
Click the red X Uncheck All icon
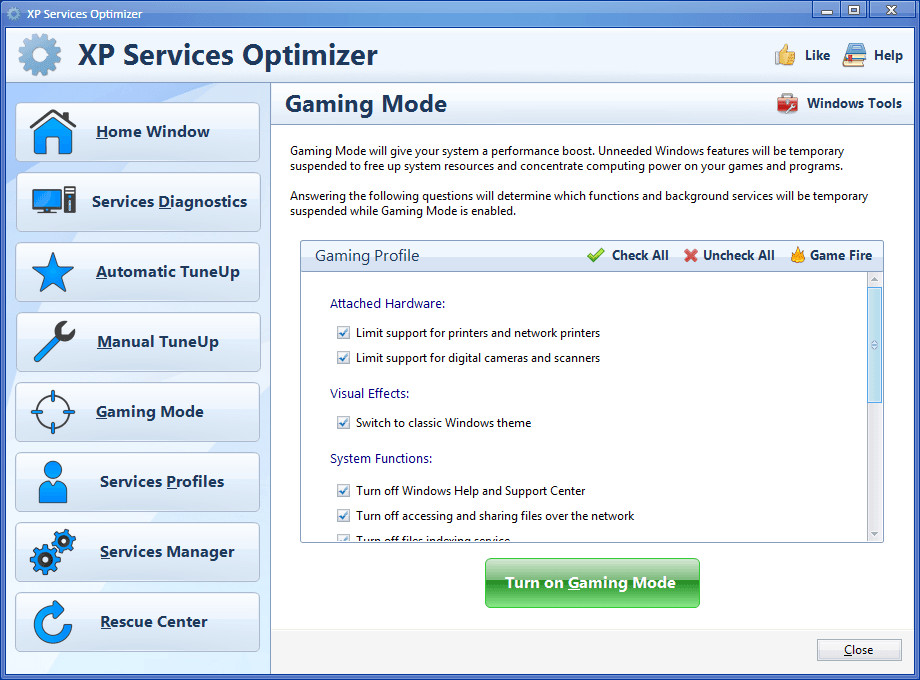point(691,255)
